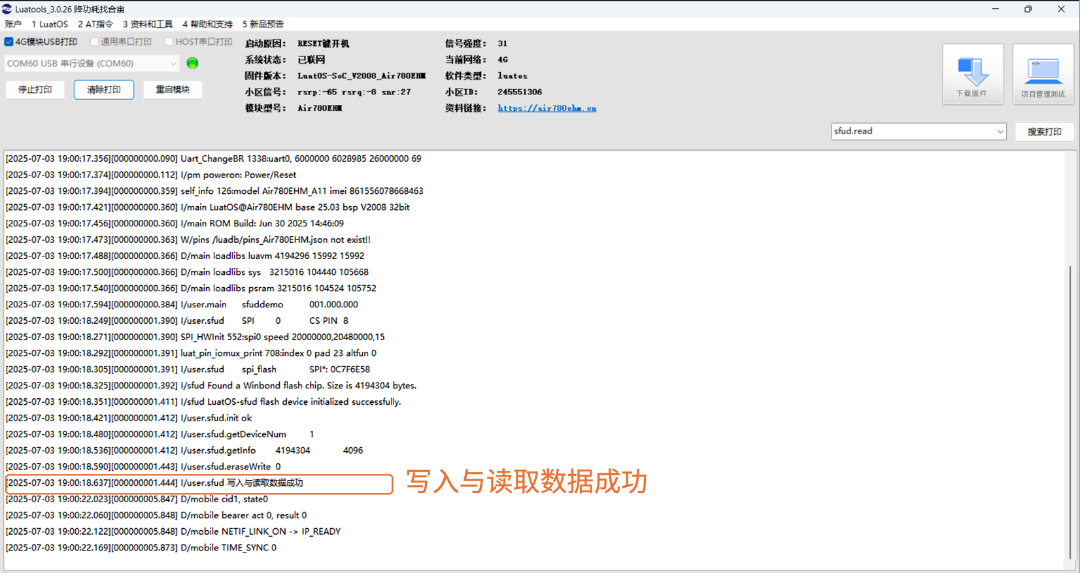Click the cell ID value 245551306
Image resolution: width=1080 pixels, height=573 pixels.
[519, 92]
